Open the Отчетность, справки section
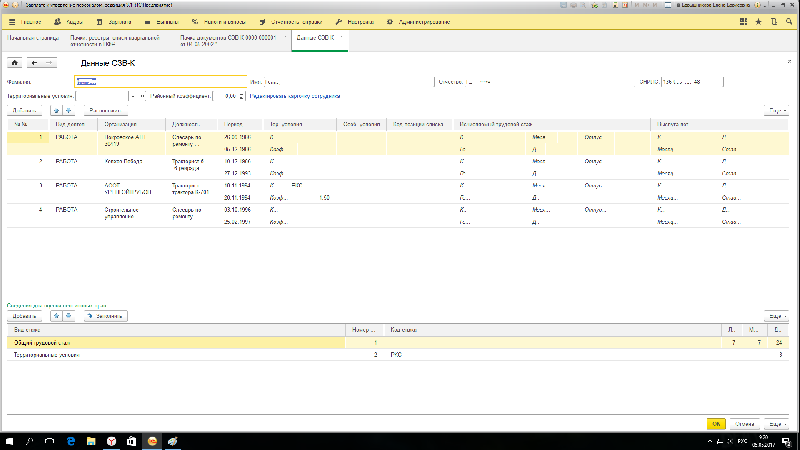This screenshot has width=800, height=450. (290, 22)
